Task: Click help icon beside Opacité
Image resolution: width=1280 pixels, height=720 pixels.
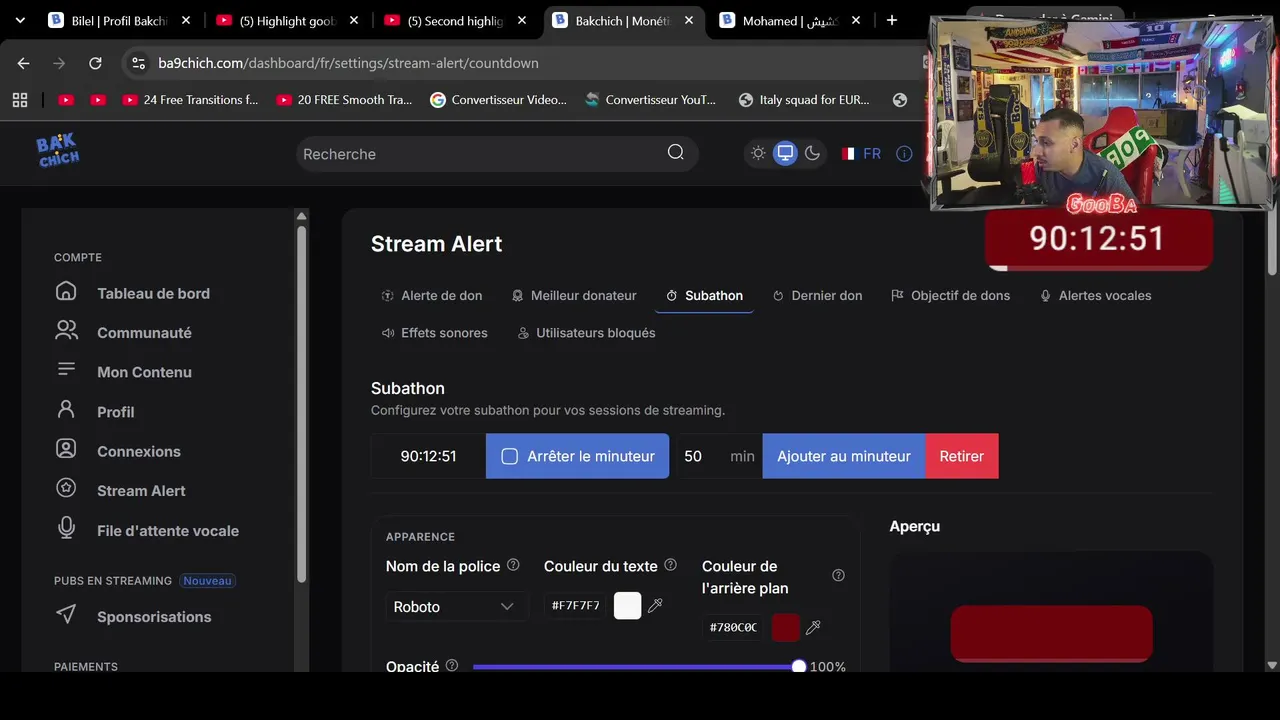Action: pos(452,665)
